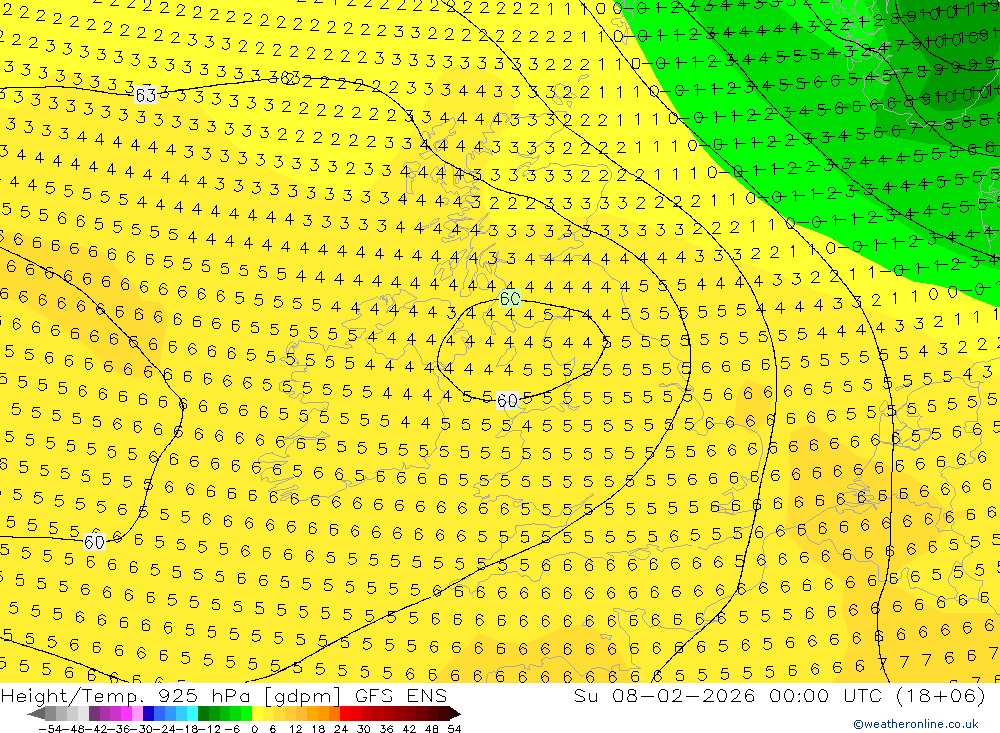Click the gray left arrow end of colour bar
This screenshot has height=733, width=1000.
(36, 713)
